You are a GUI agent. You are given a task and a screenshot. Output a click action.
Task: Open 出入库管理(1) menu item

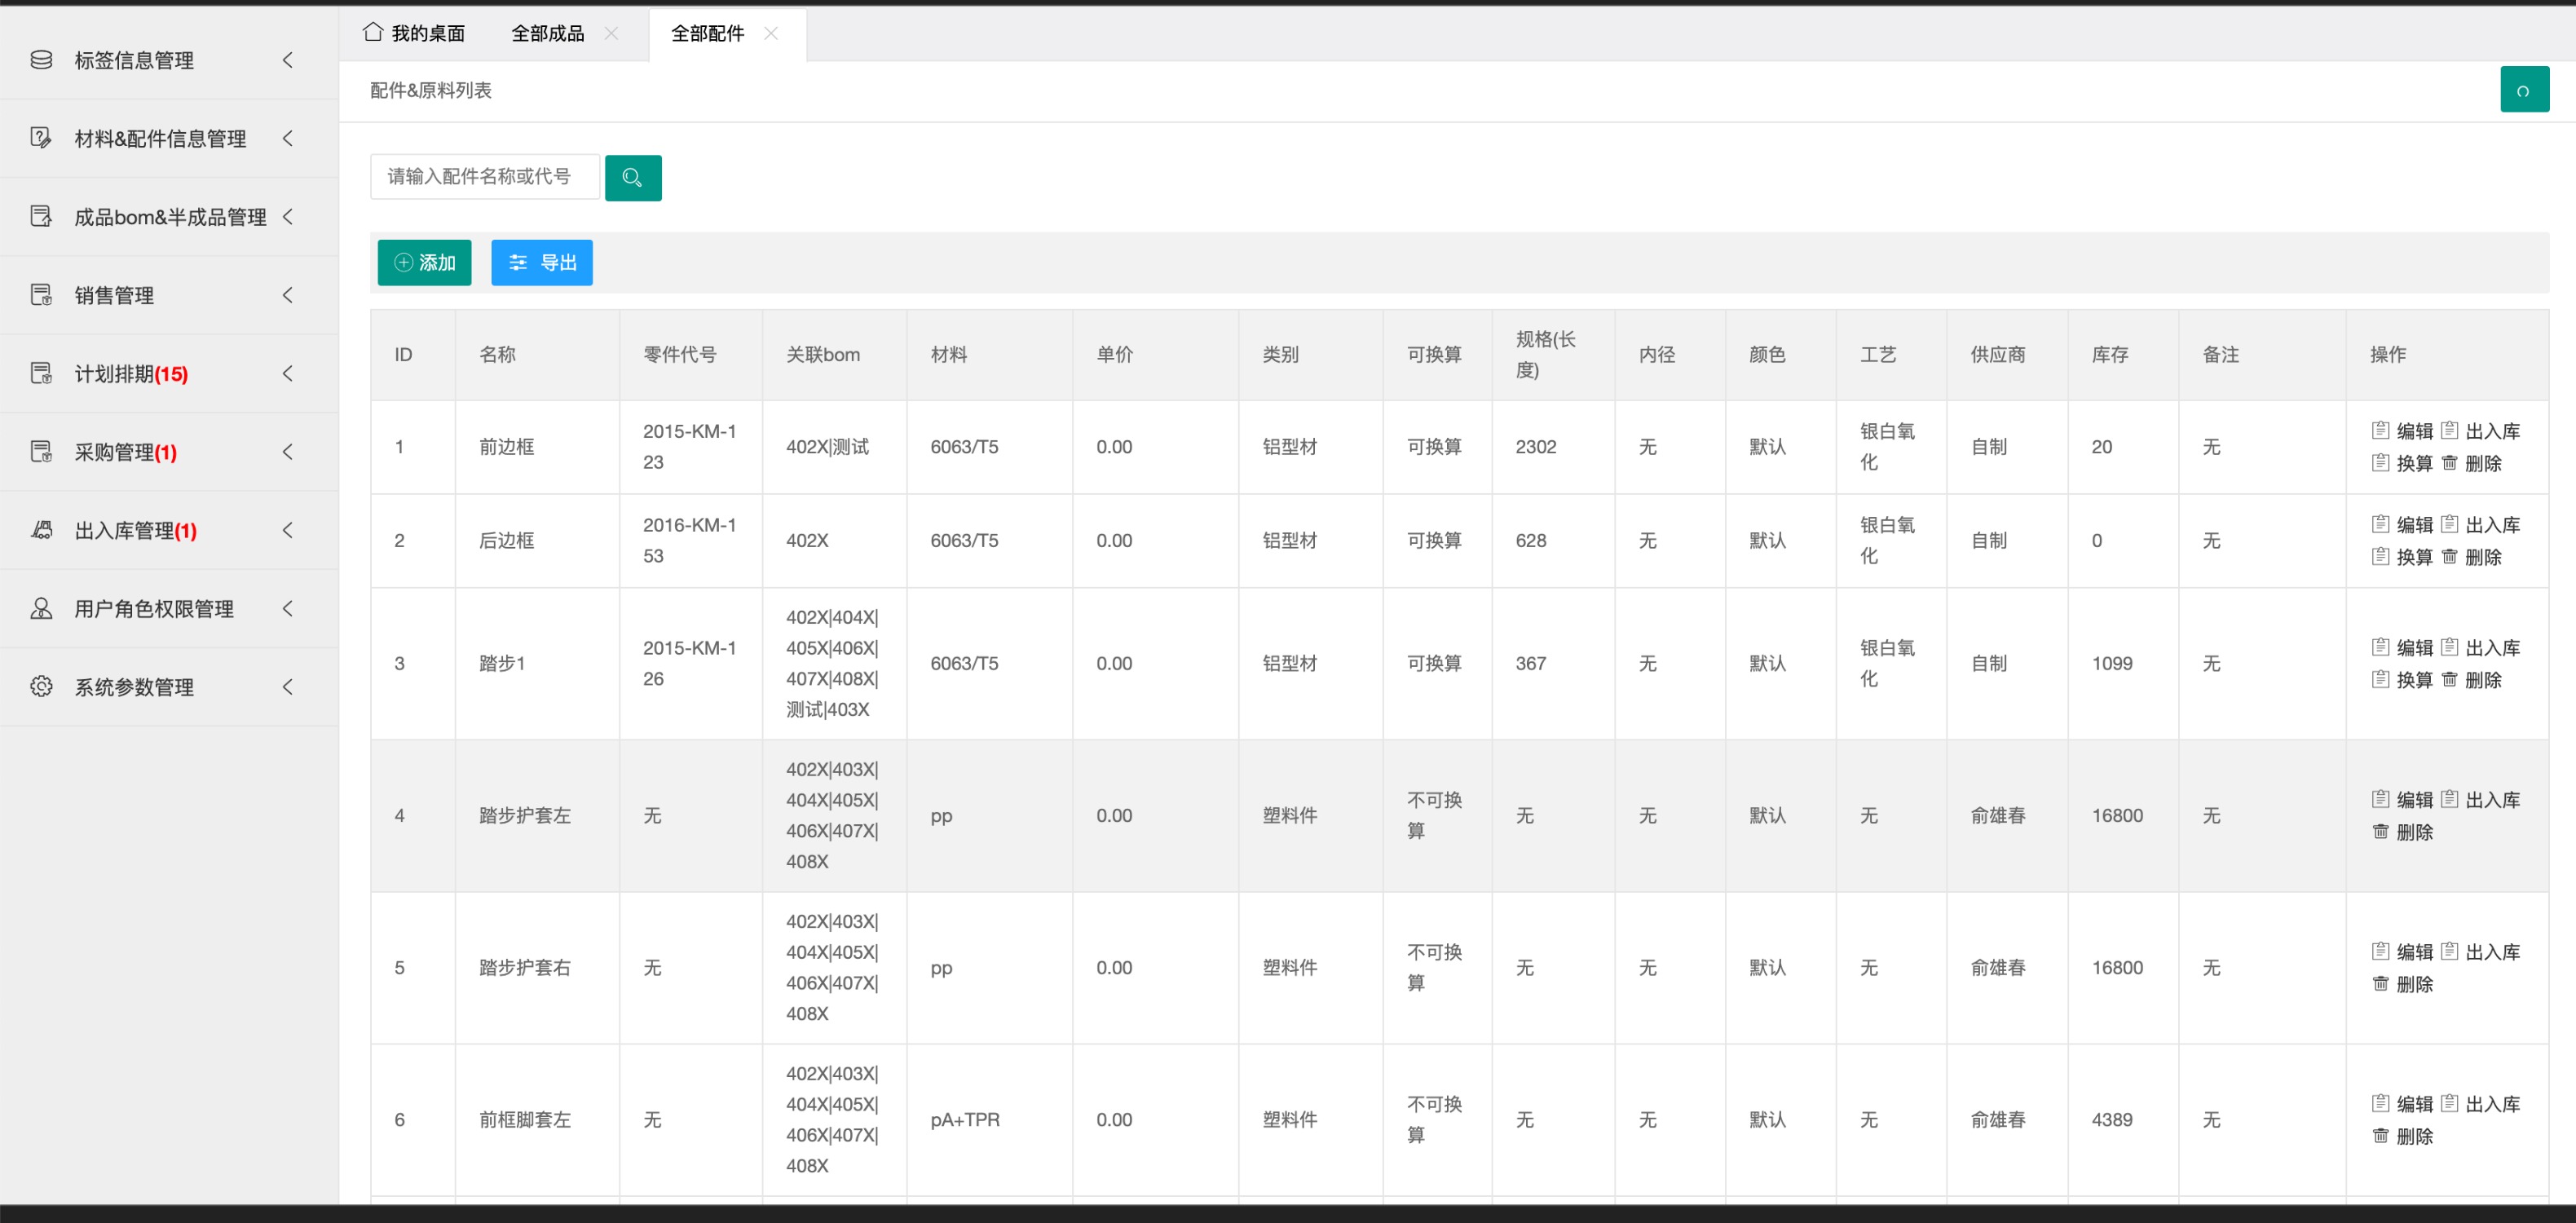tap(169, 530)
